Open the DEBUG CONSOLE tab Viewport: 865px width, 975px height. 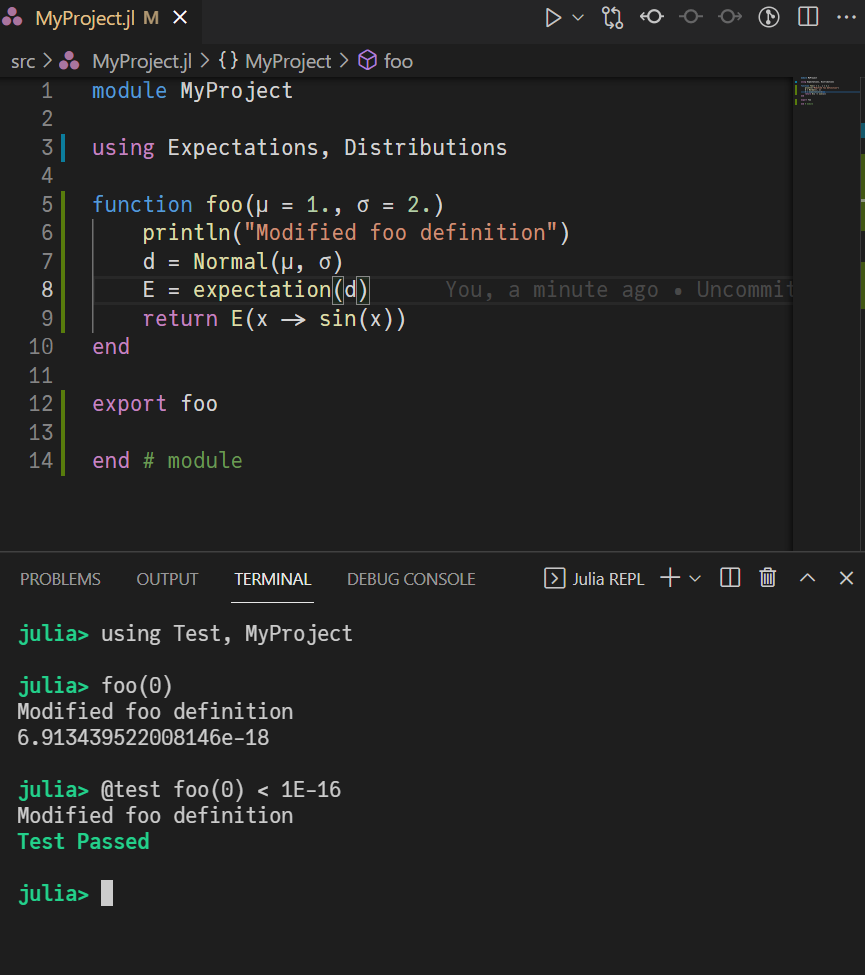tap(411, 579)
